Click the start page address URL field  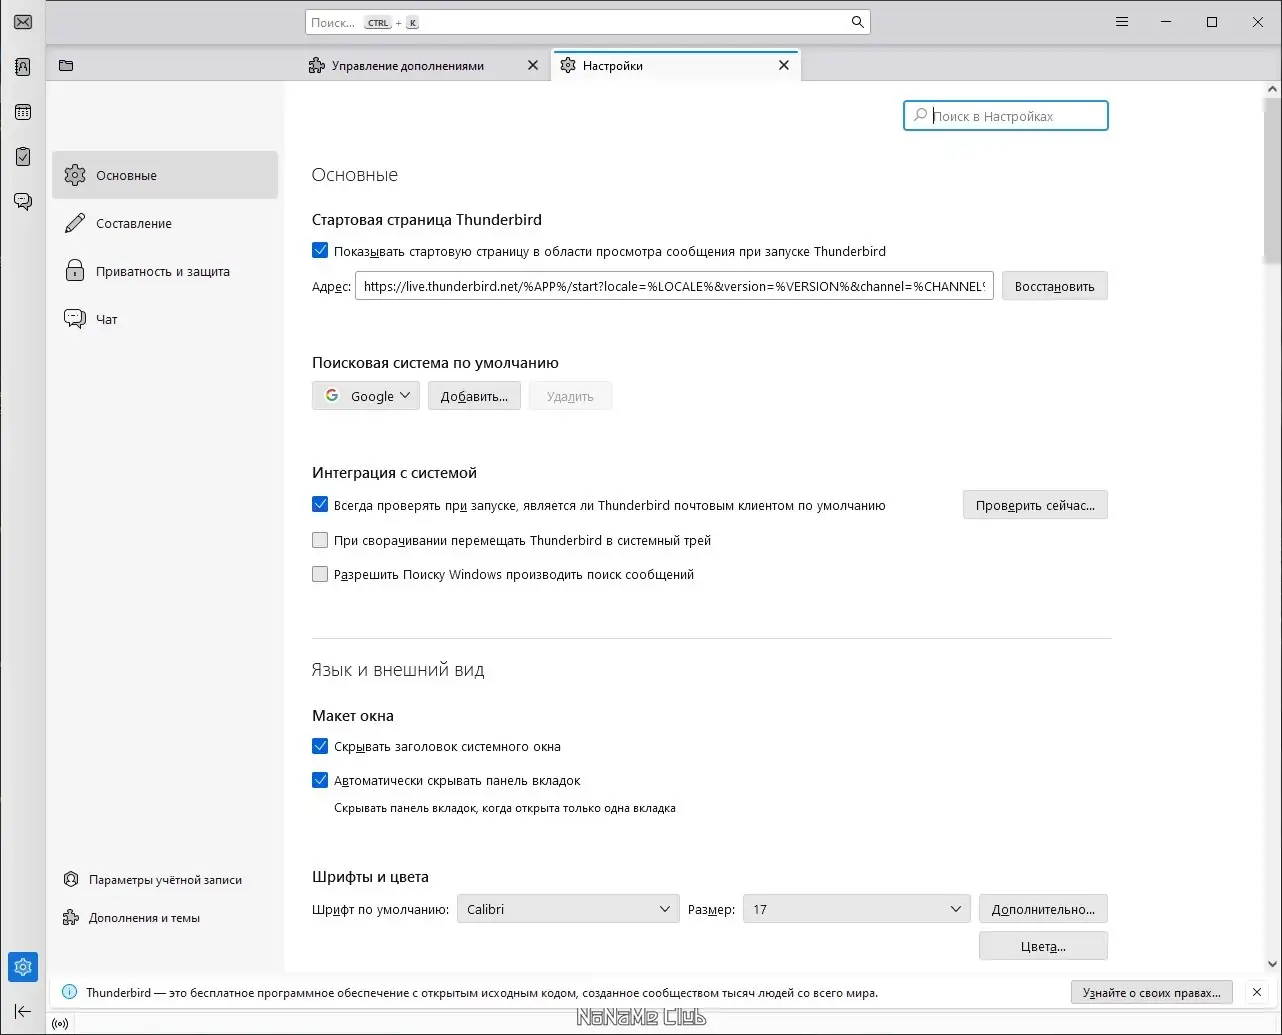point(674,286)
